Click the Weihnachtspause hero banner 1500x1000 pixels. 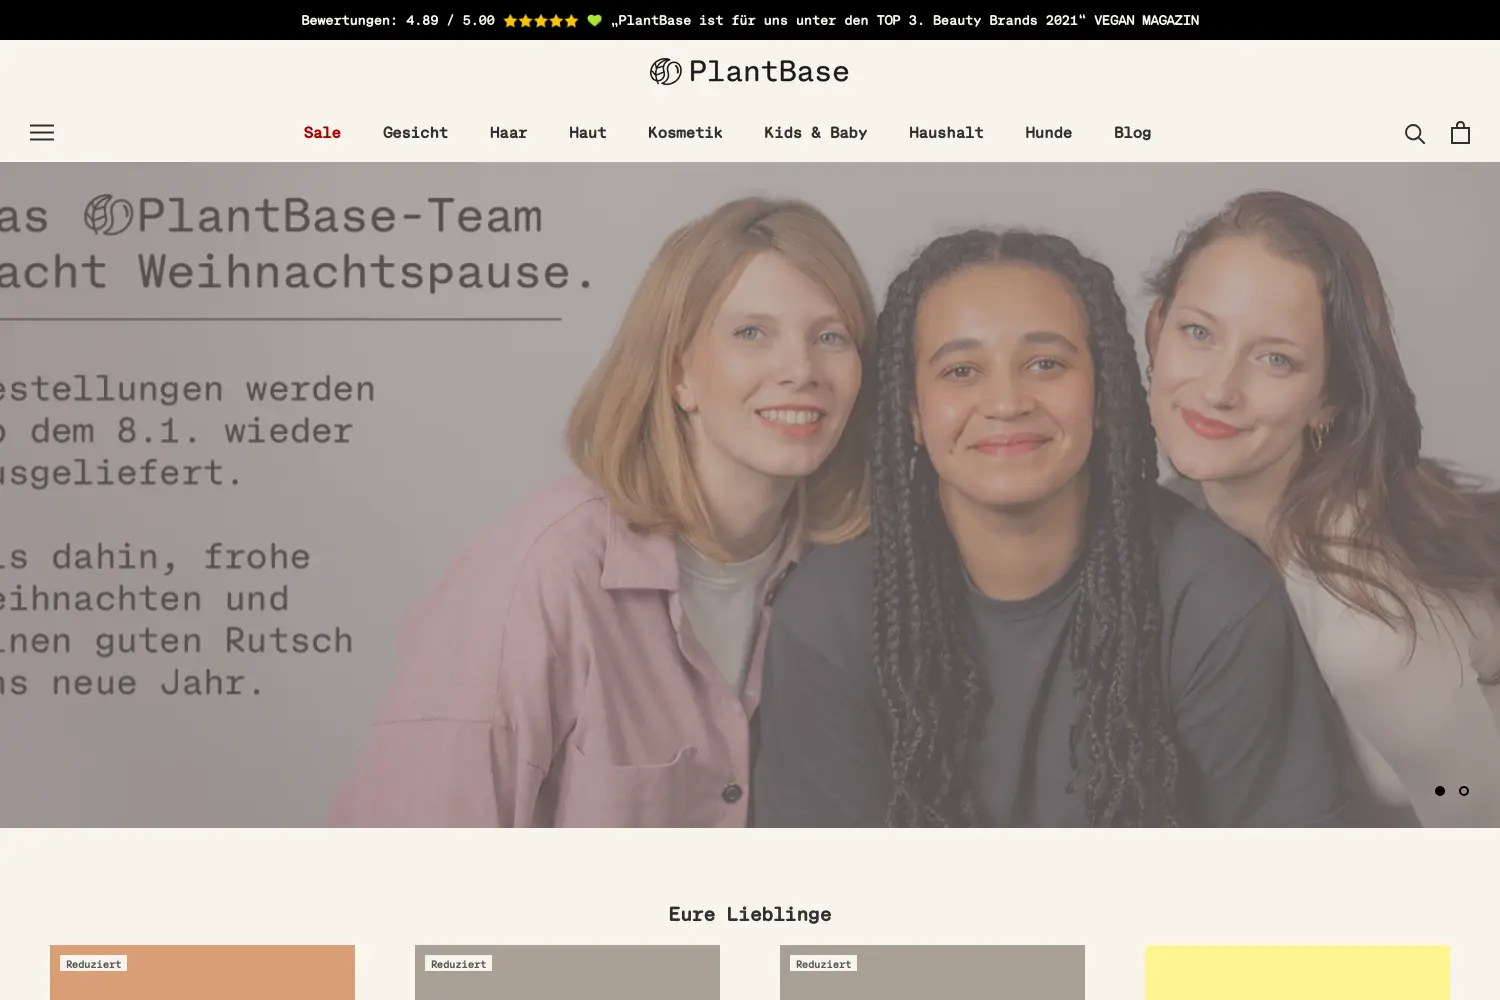[x=750, y=495]
